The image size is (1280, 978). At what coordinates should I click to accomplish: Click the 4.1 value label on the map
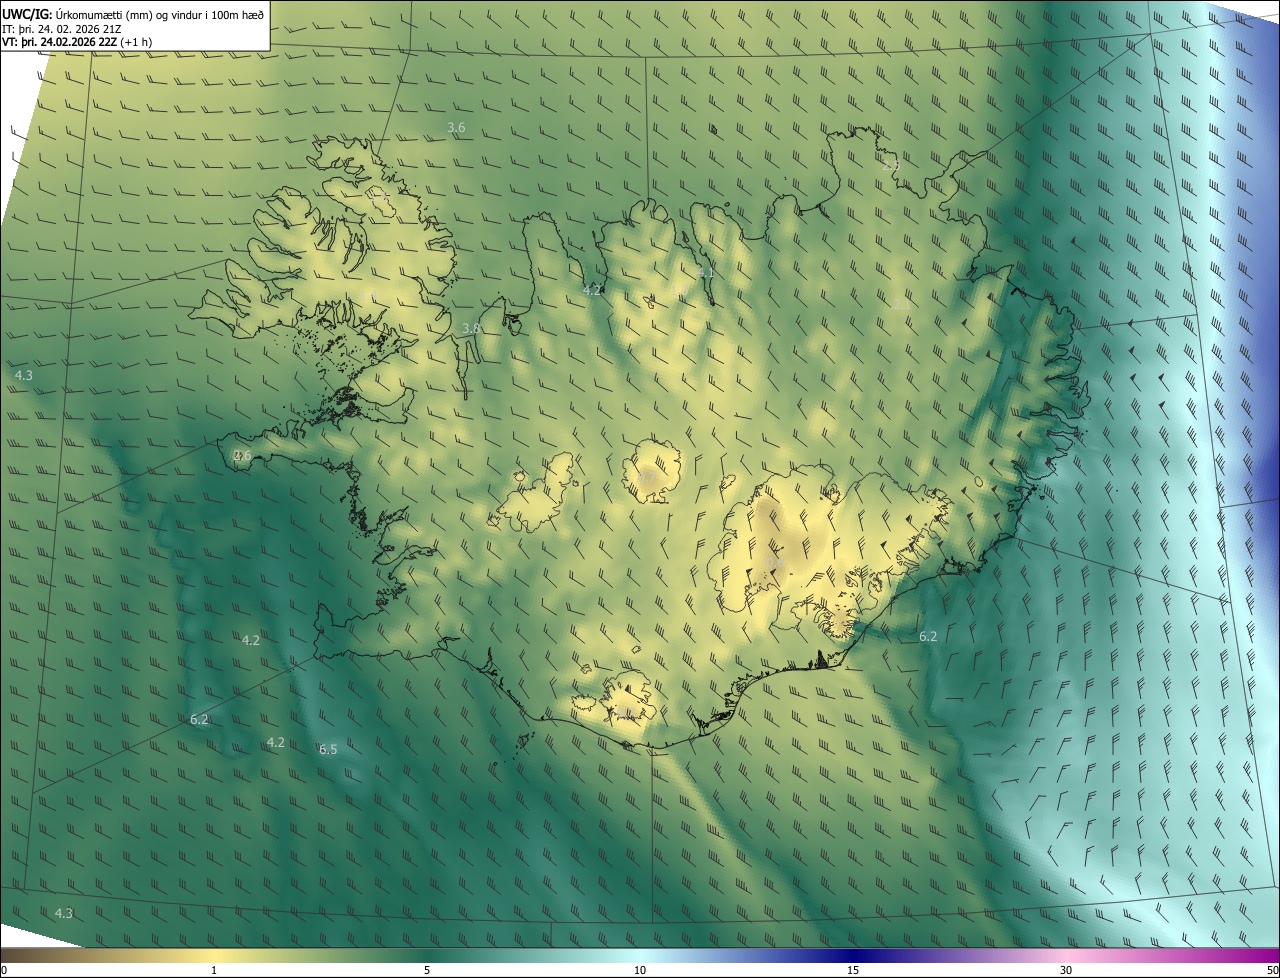[x=706, y=272]
